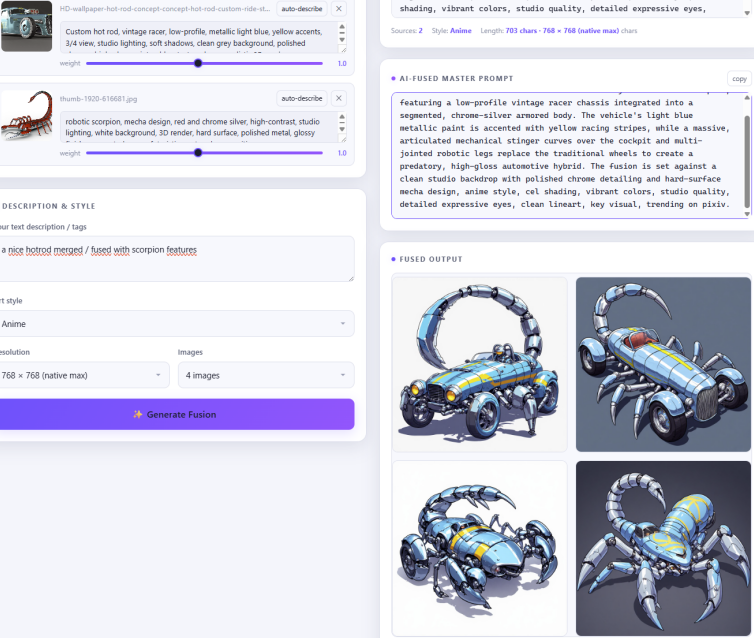Screen dimensions: 754x638
Task: Click the Fused Output section heading
Action: (x=430, y=259)
